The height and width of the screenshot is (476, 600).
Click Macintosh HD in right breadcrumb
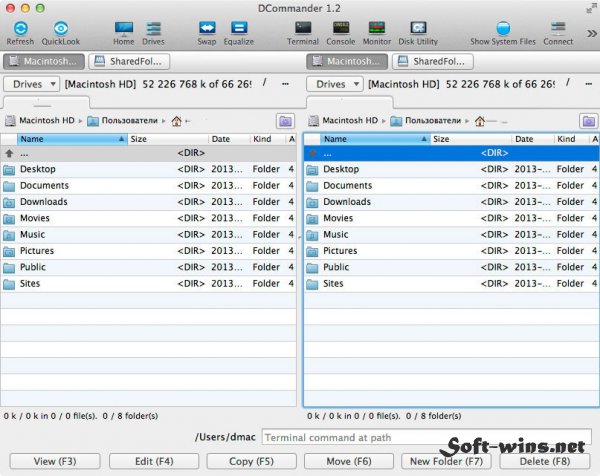tap(343, 121)
